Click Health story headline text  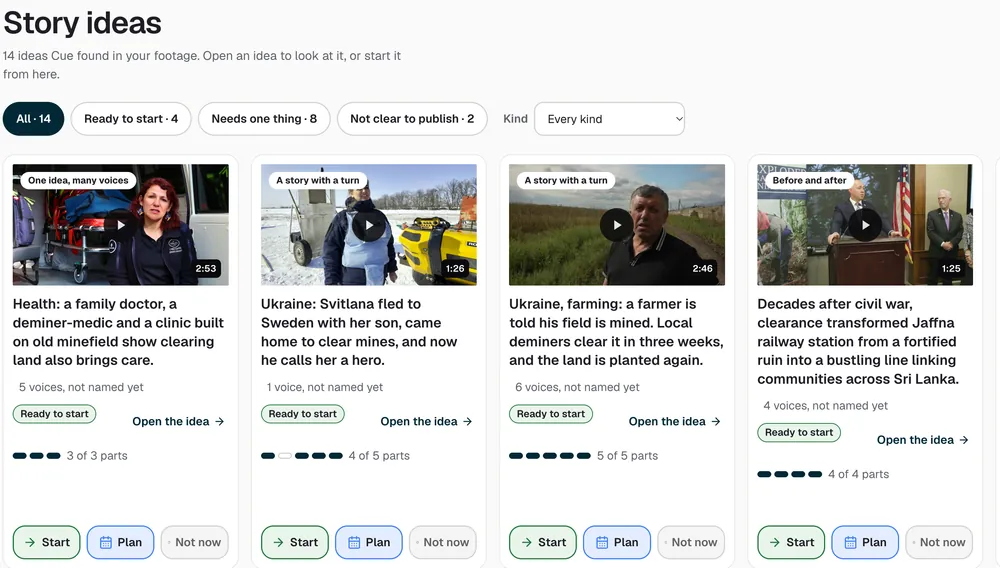tap(119, 332)
